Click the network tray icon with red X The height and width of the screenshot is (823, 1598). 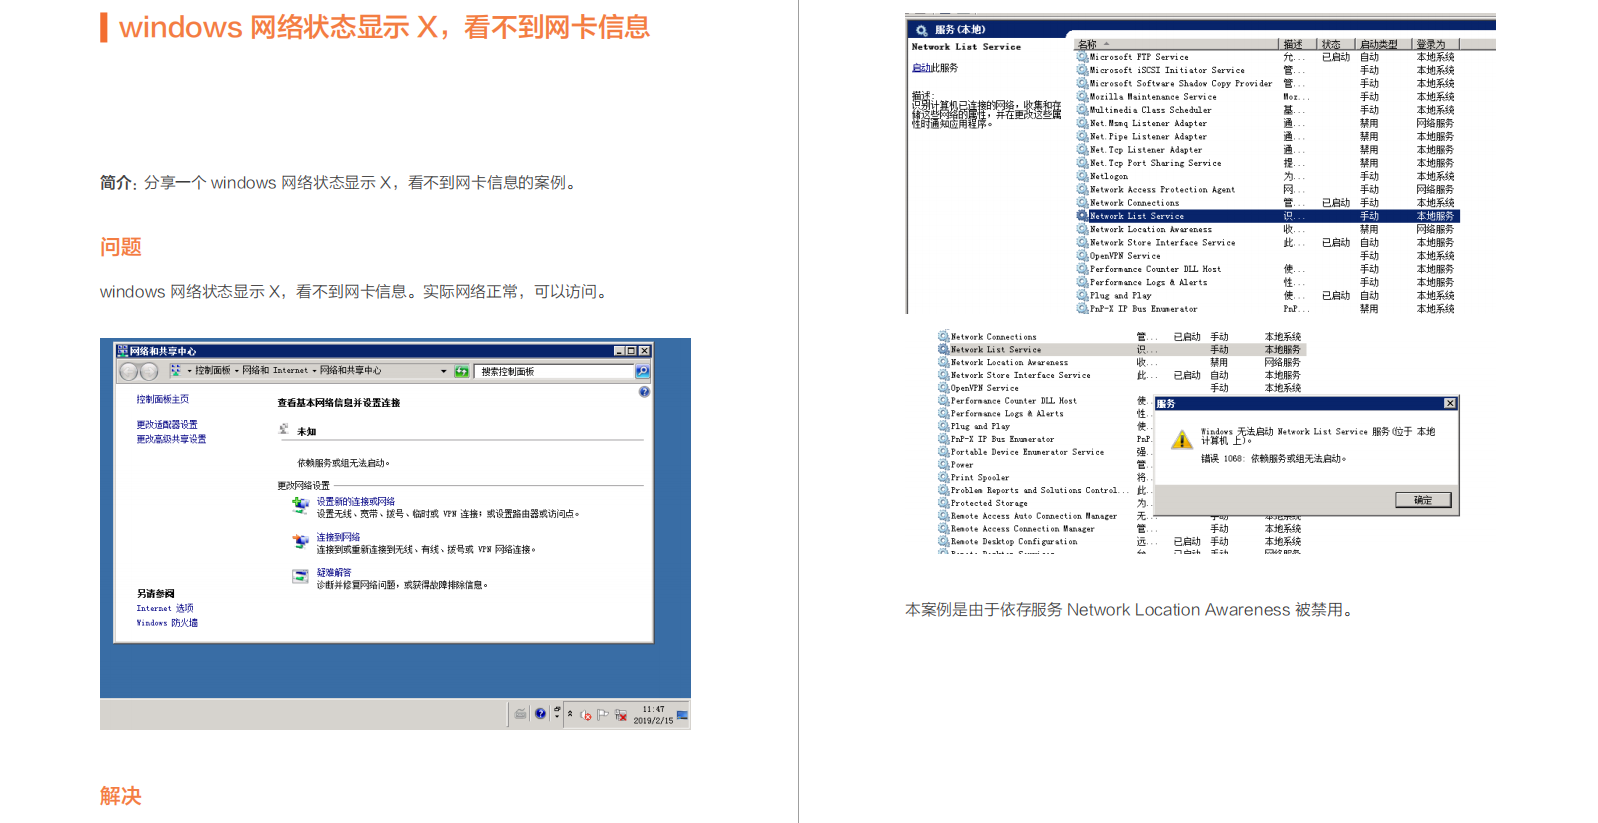(x=621, y=715)
